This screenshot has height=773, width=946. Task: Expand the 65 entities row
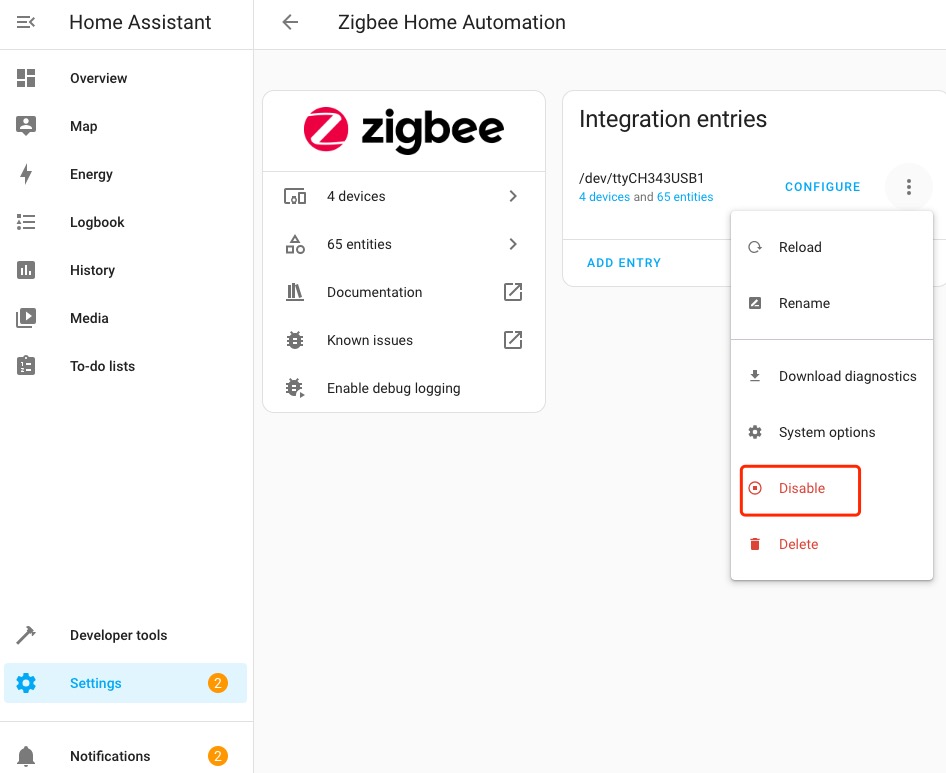(x=512, y=244)
